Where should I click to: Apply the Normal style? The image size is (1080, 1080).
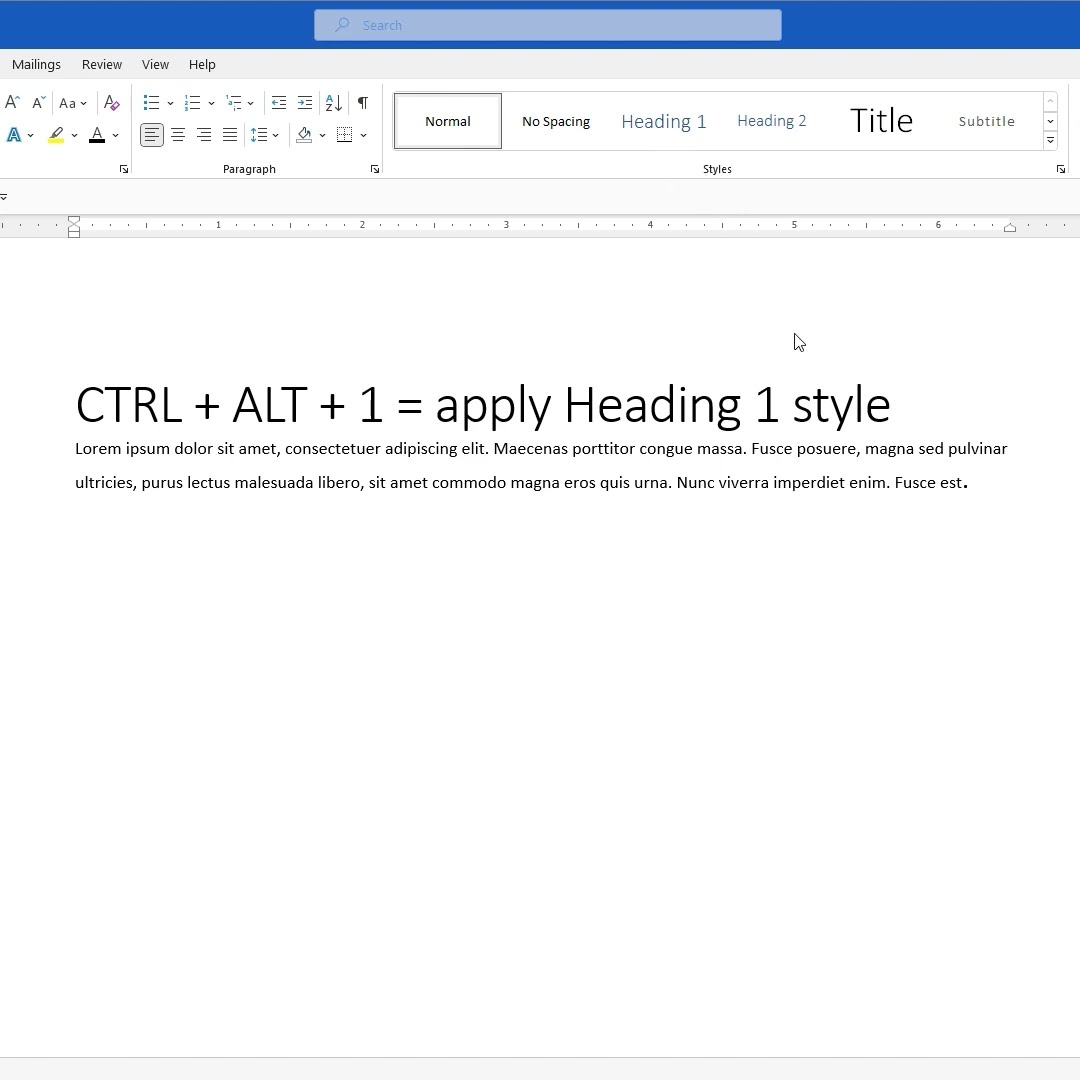[x=448, y=121]
